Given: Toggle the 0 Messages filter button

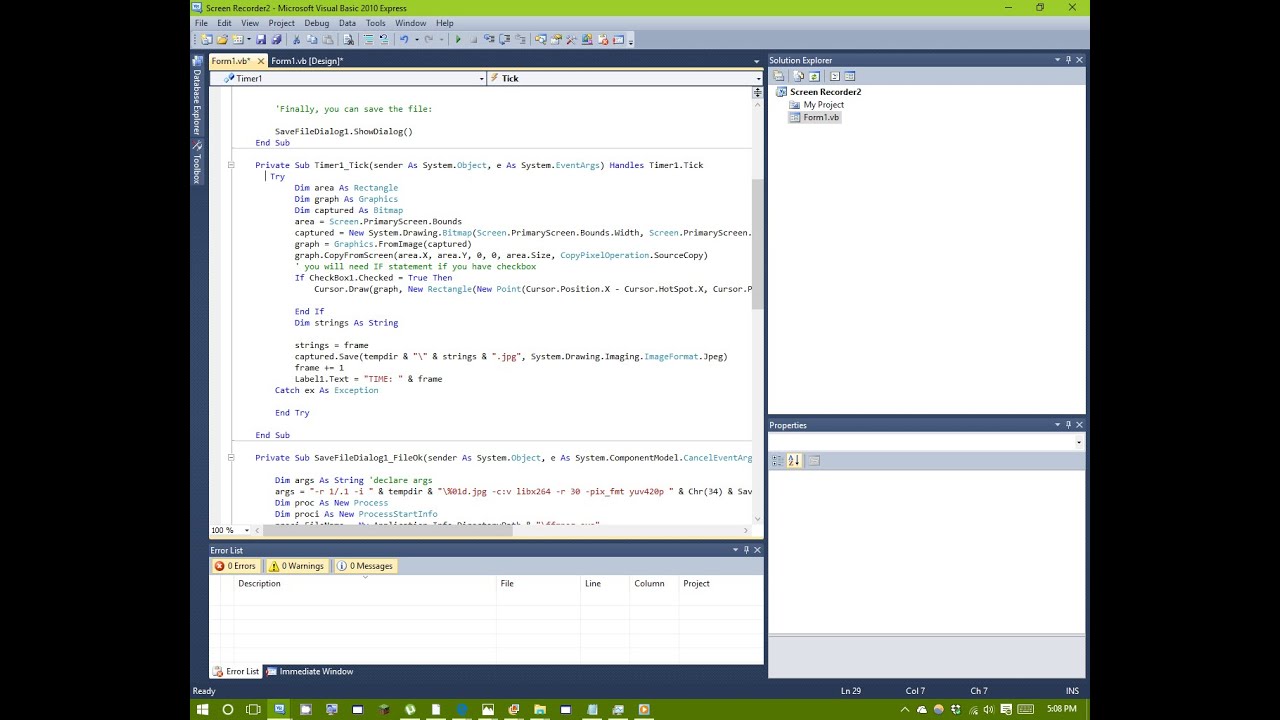Looking at the screenshot, I should [365, 566].
